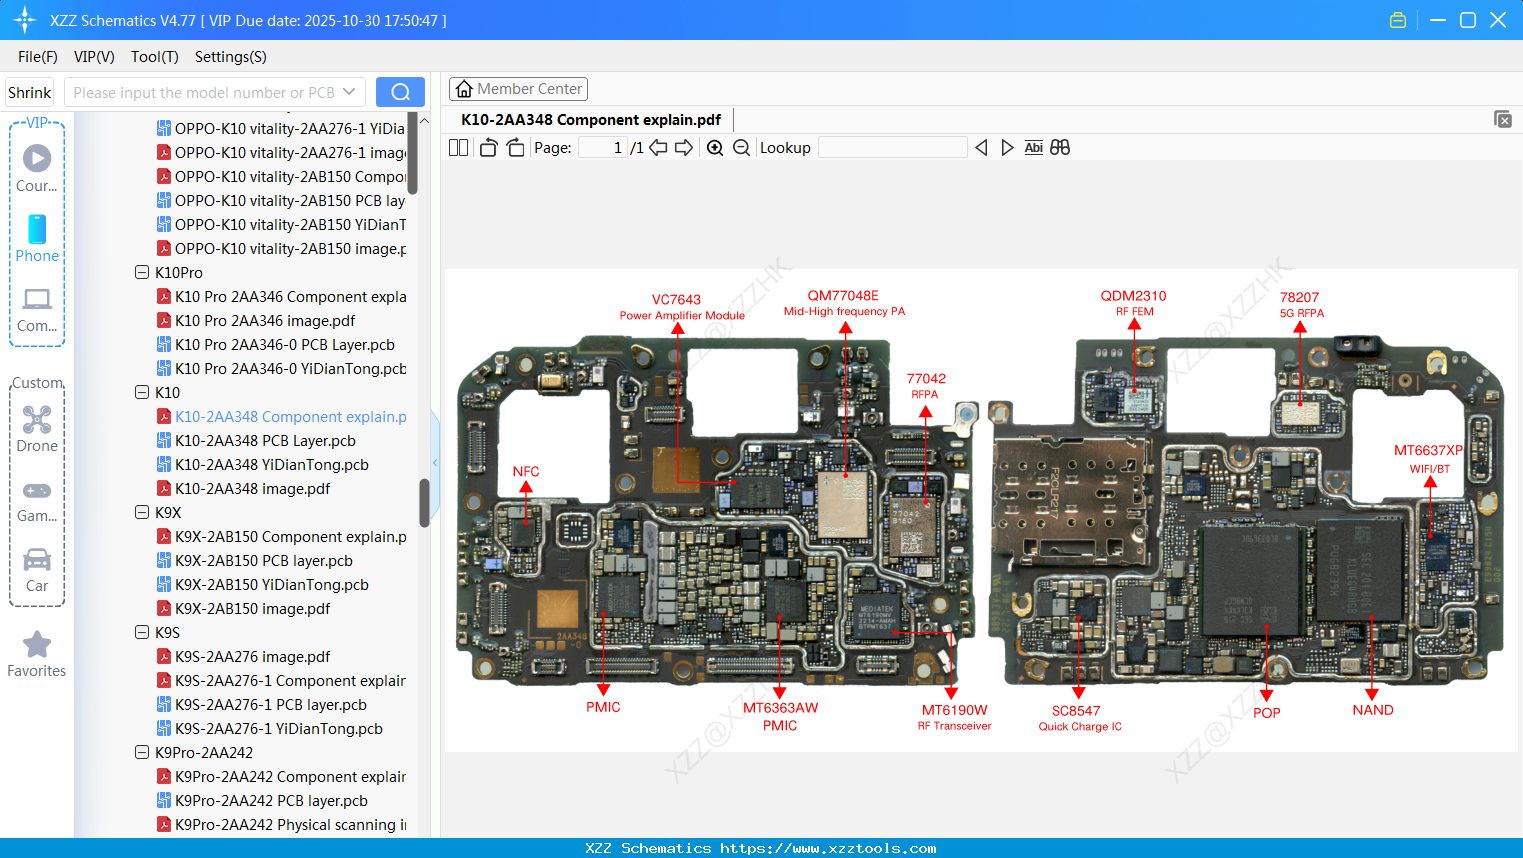
Task: Toggle the Abi match-case lookup option
Action: pyautogui.click(x=1033, y=147)
